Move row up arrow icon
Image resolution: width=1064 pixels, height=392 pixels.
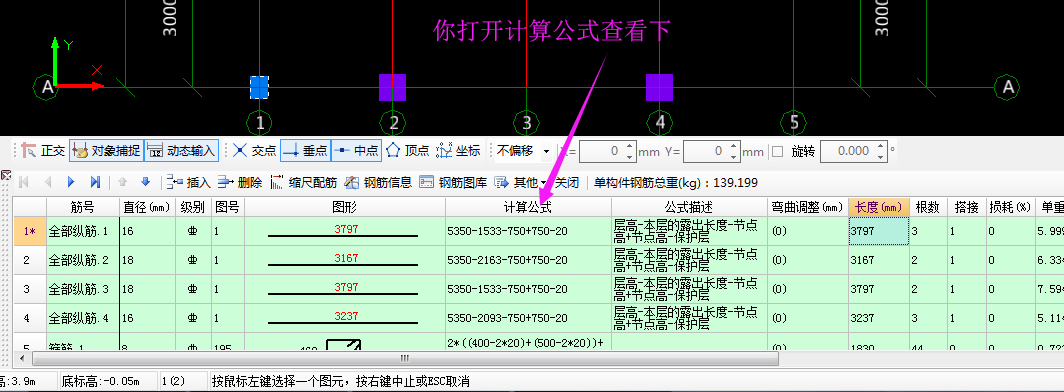point(123,182)
